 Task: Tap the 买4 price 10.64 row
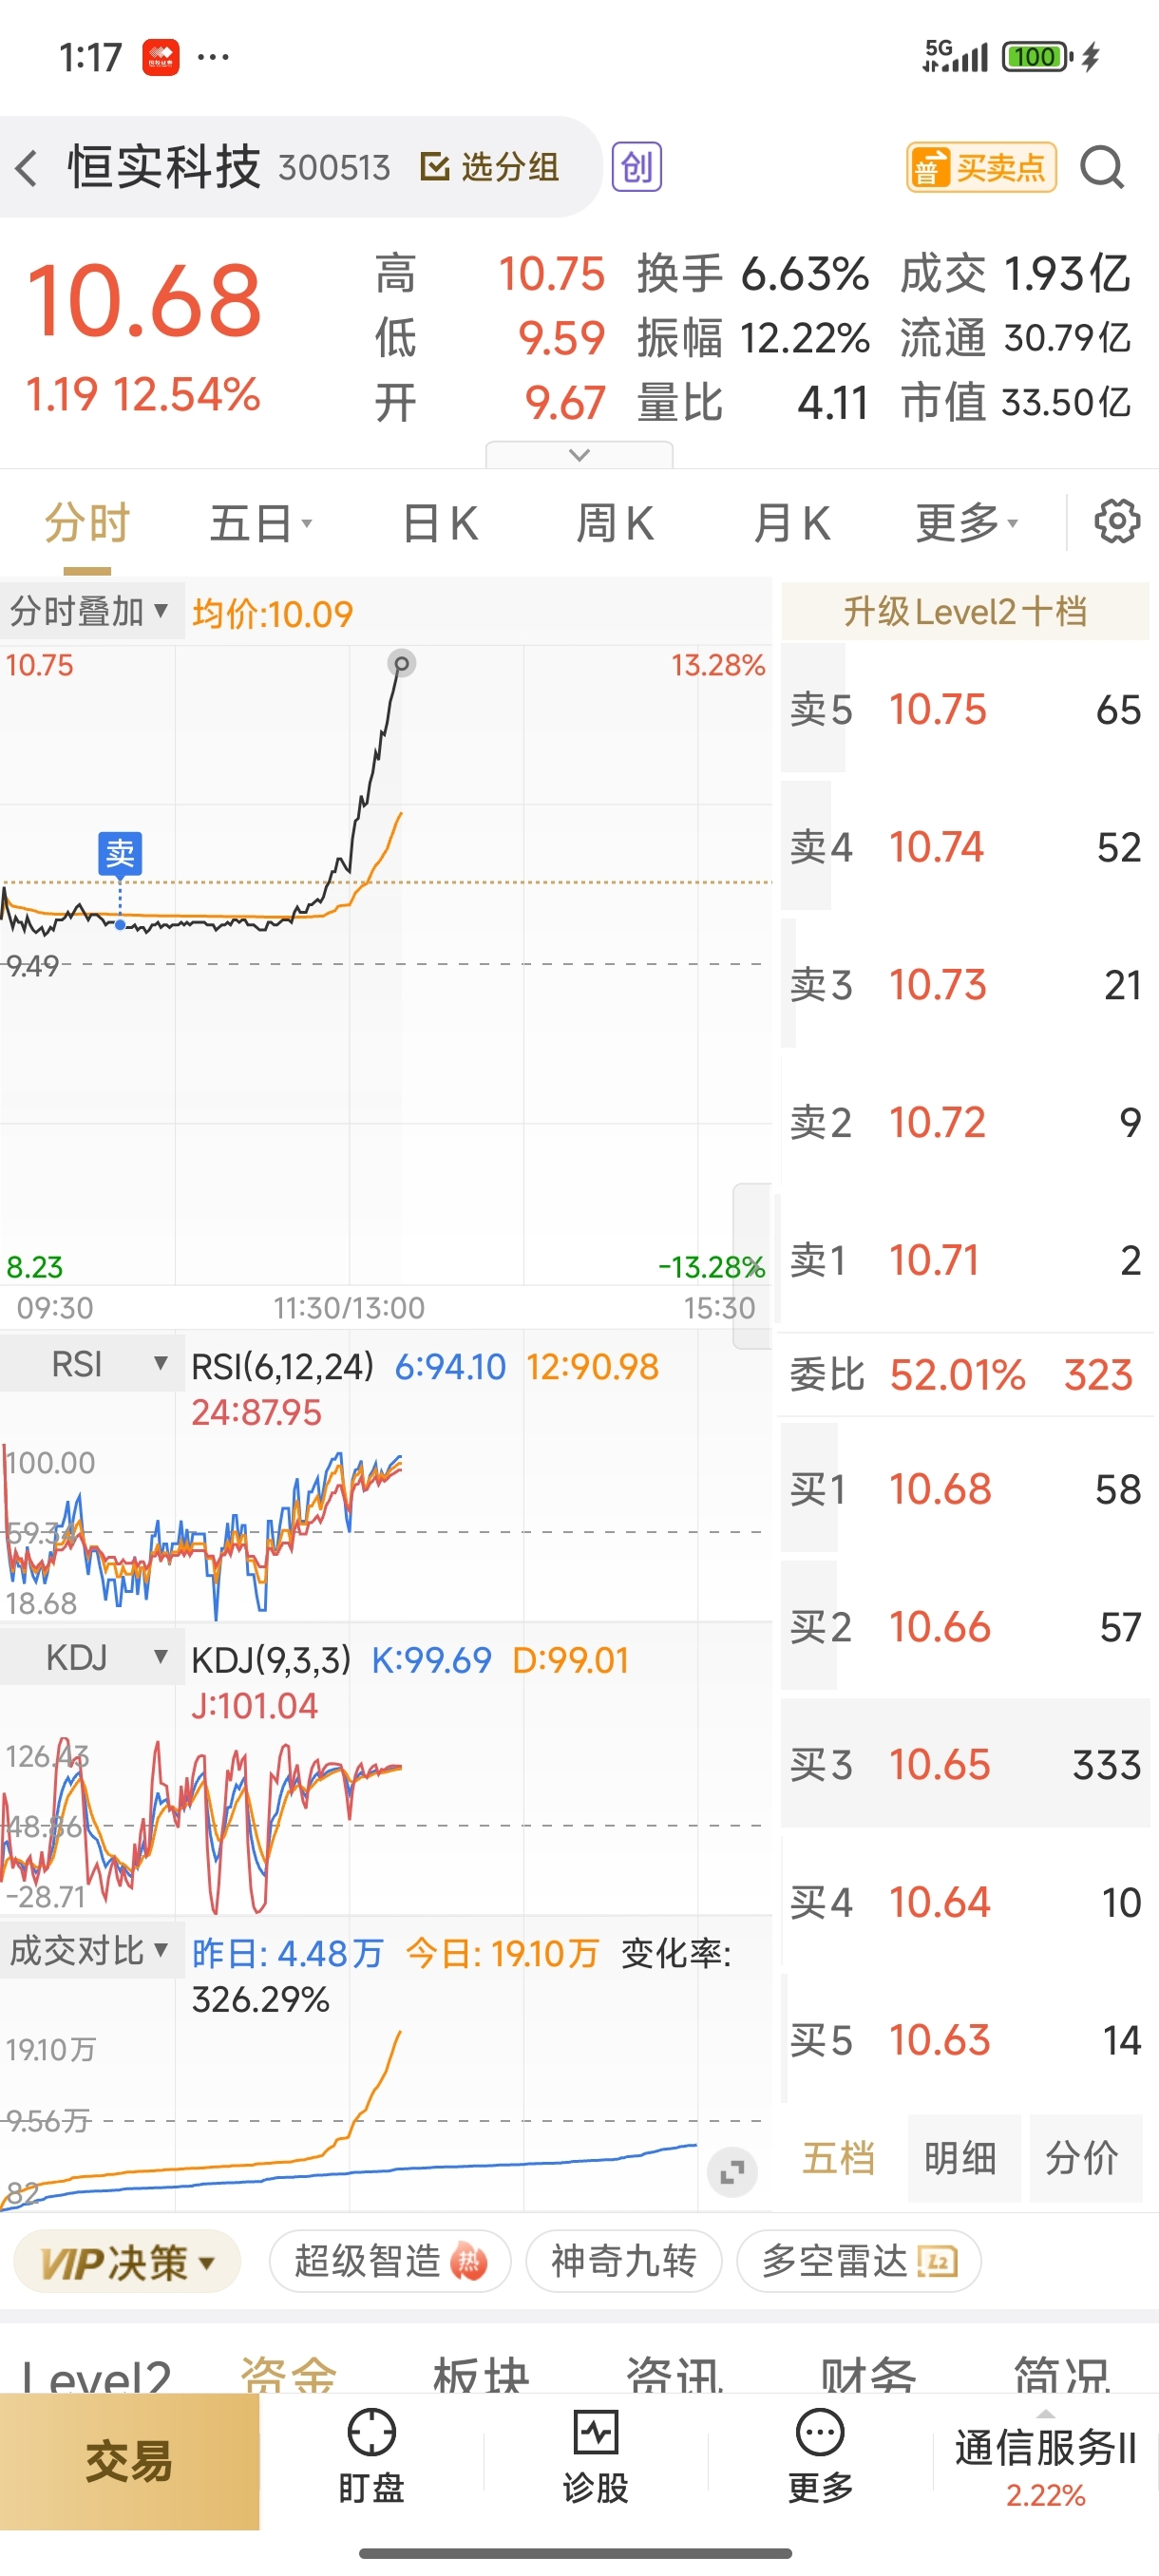(x=965, y=1902)
